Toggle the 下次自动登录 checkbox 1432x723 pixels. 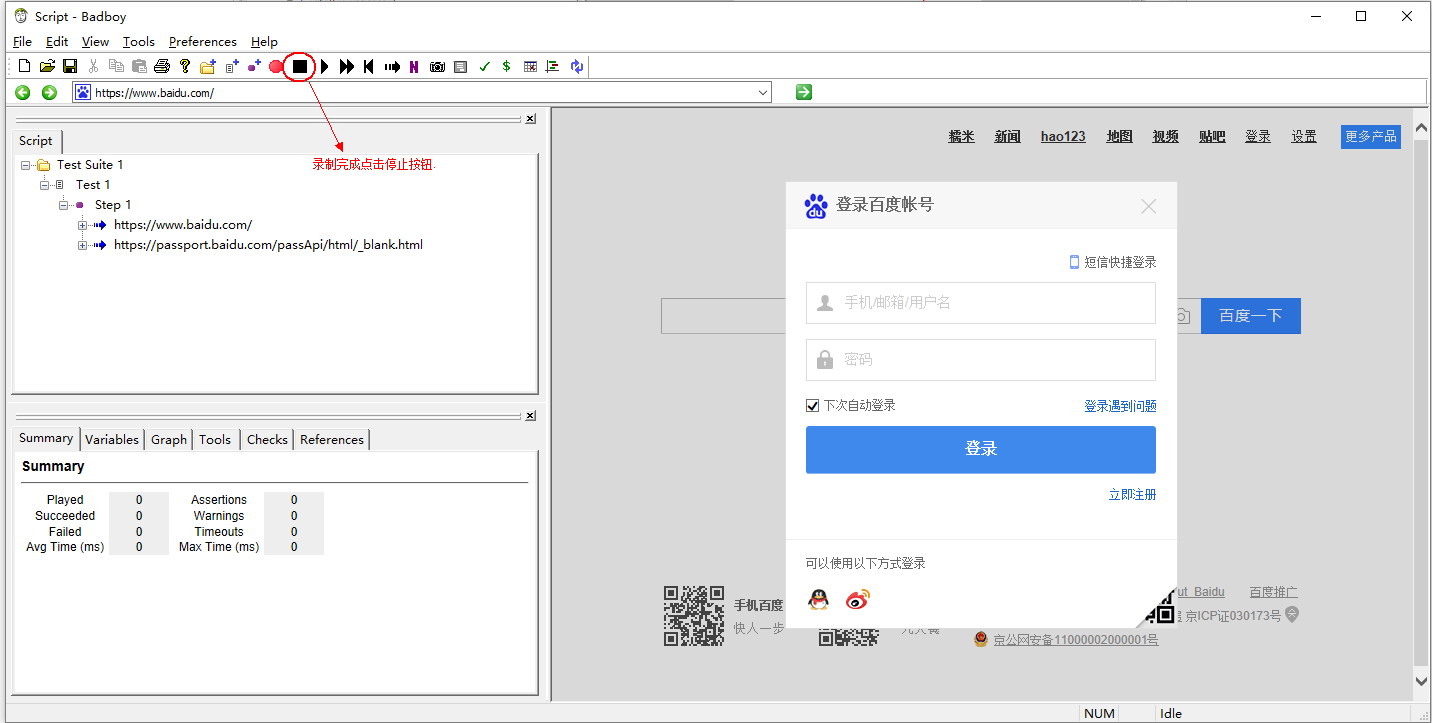(x=813, y=405)
